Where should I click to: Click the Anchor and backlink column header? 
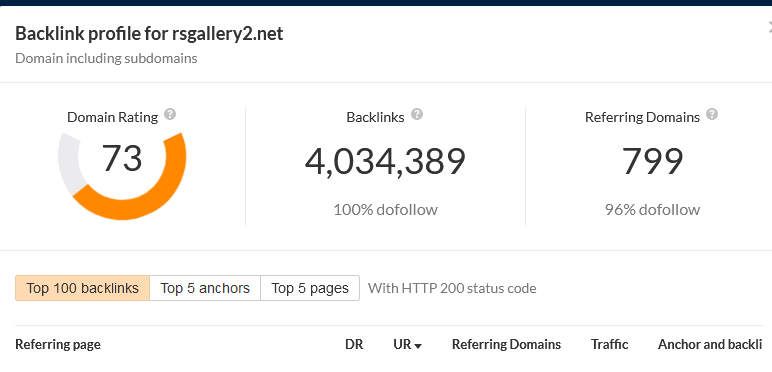[x=710, y=344]
